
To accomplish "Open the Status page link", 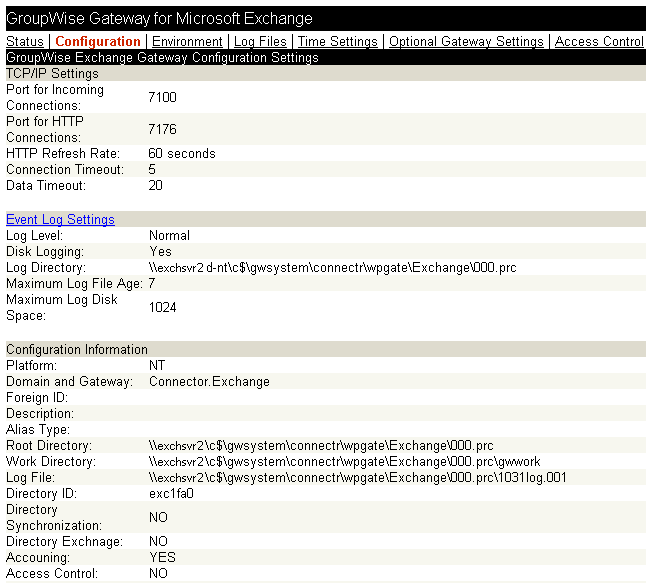I will click(25, 41).
